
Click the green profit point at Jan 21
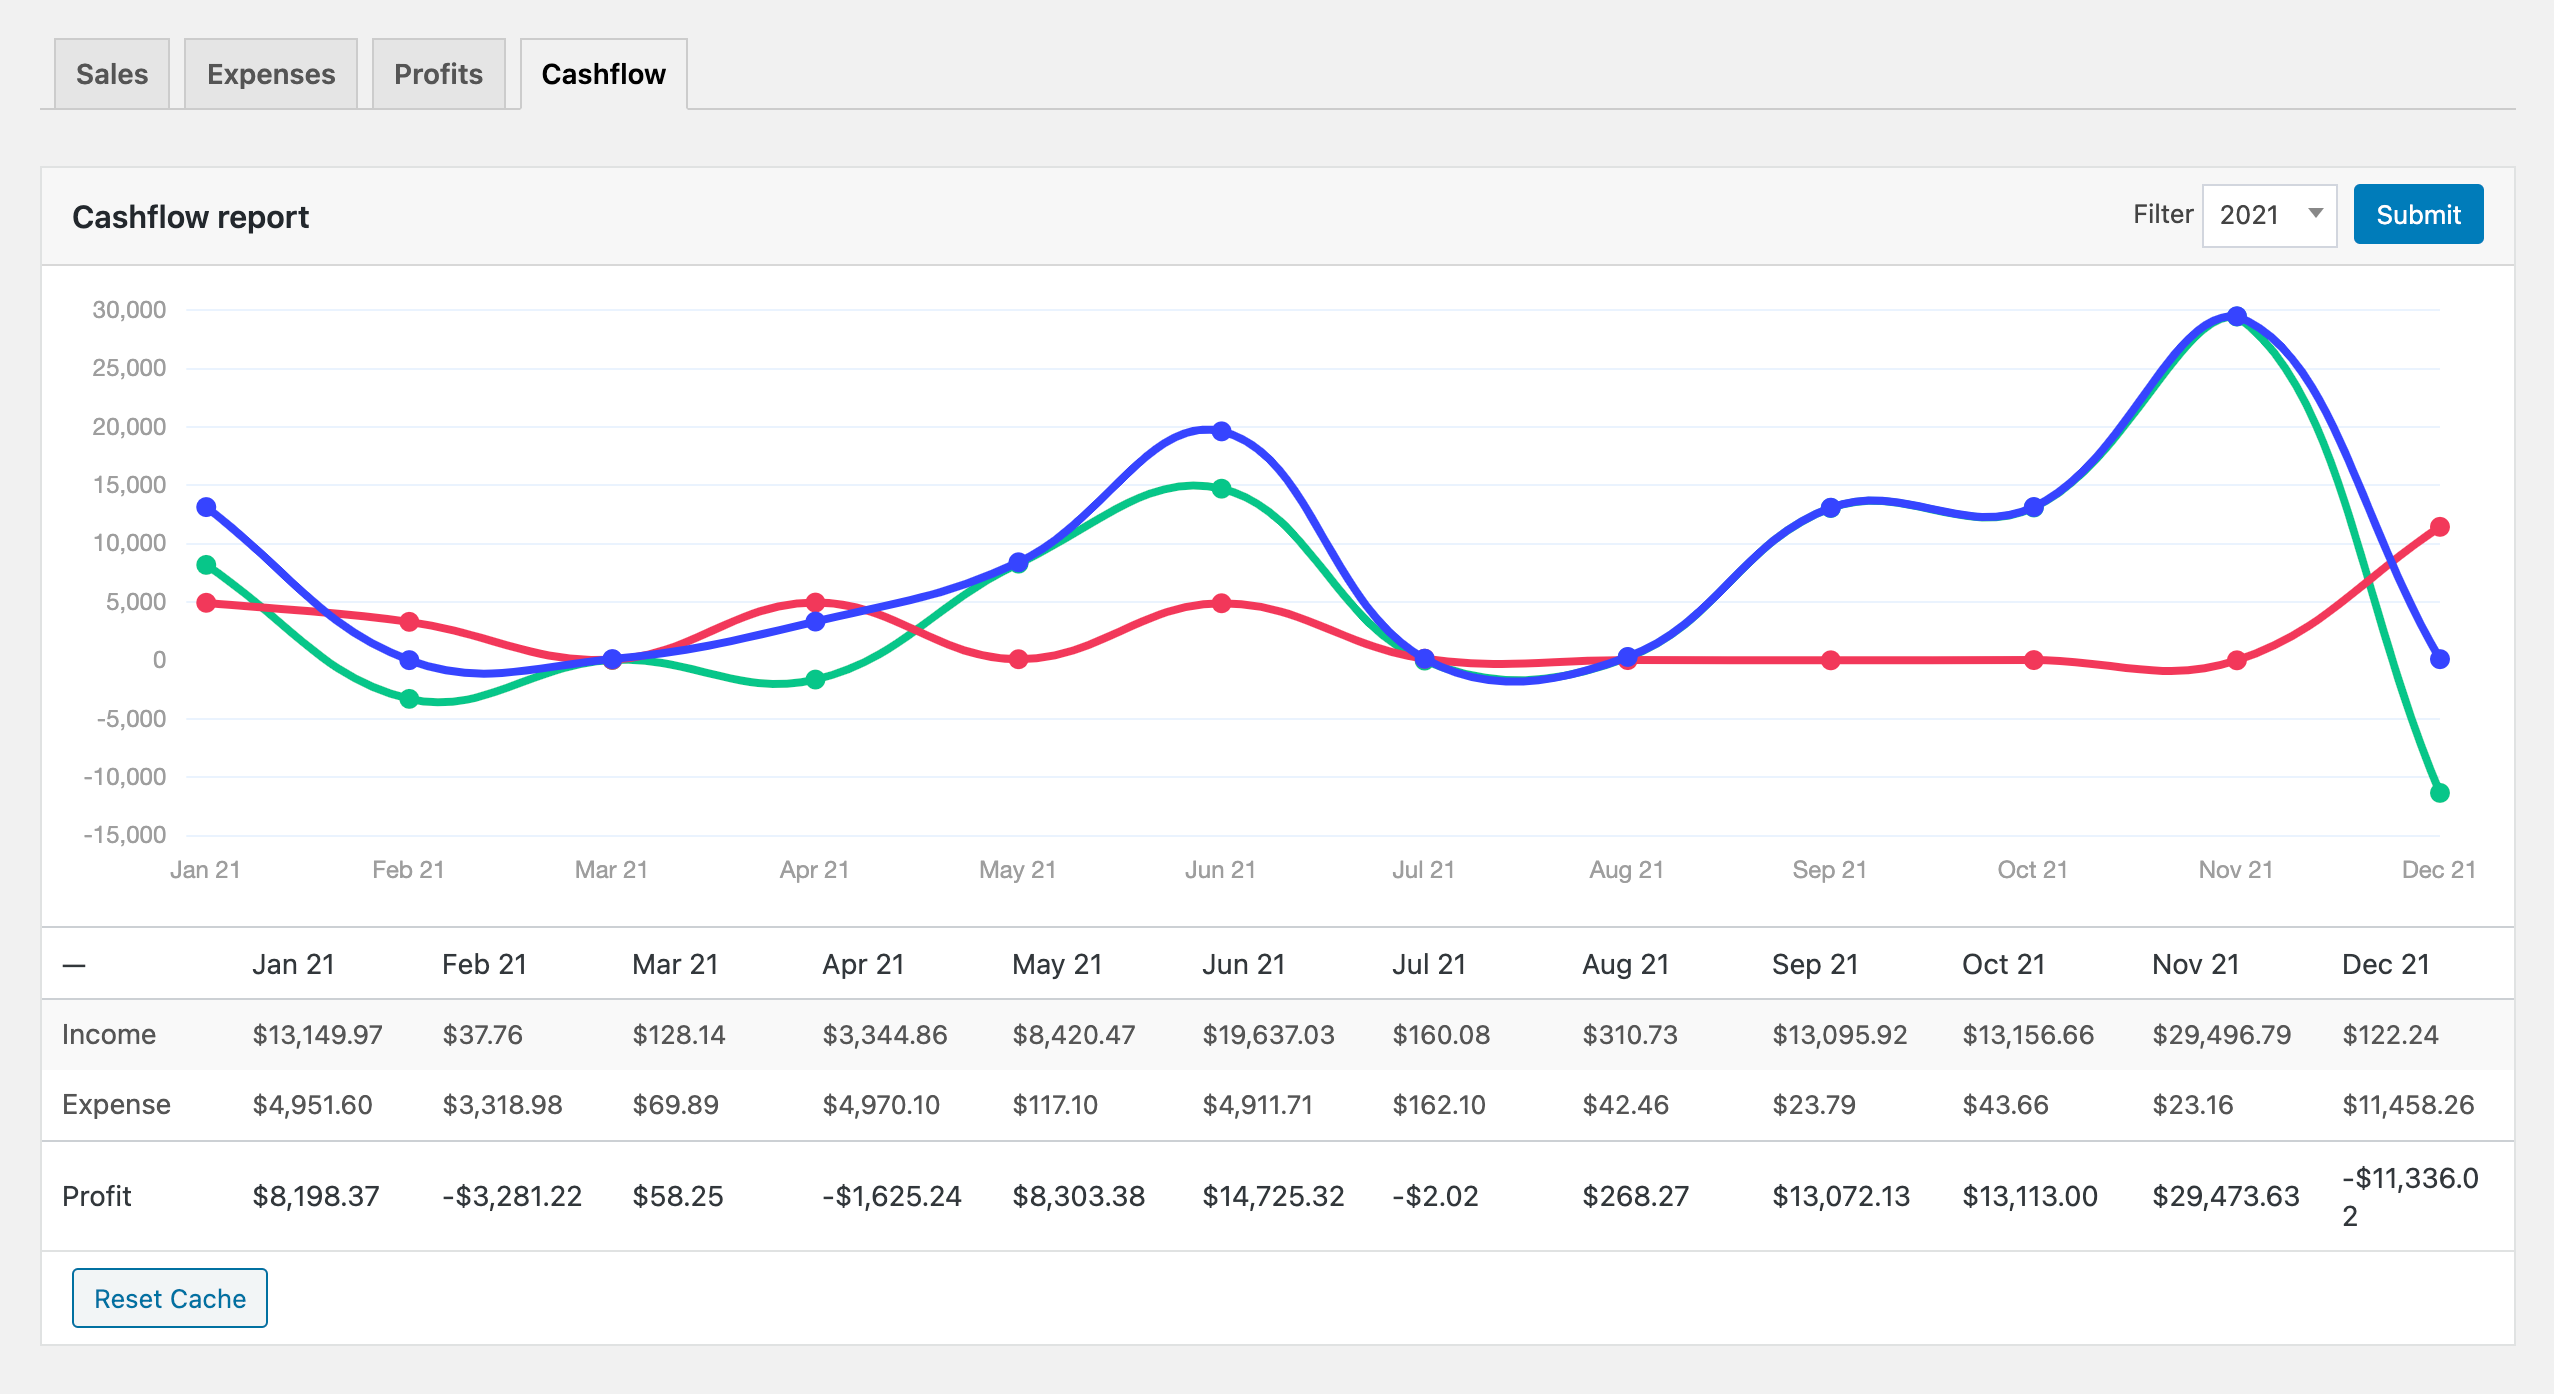click(206, 564)
